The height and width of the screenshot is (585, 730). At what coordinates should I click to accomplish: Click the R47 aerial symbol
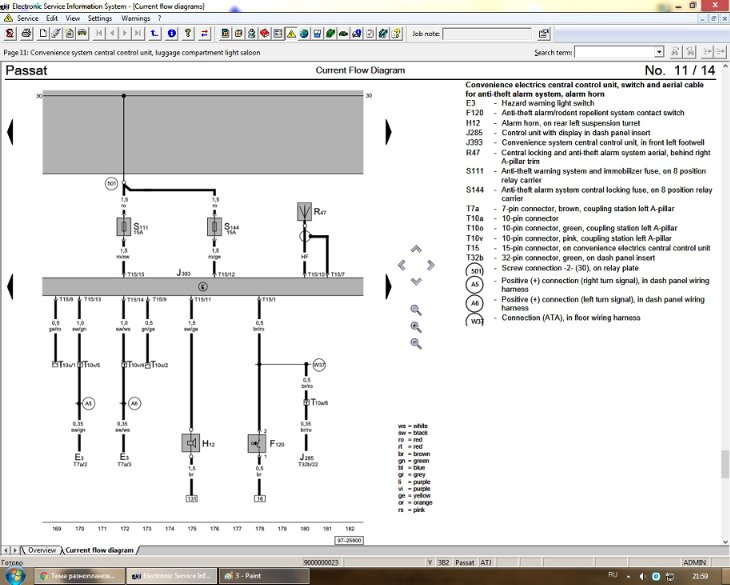(x=304, y=211)
